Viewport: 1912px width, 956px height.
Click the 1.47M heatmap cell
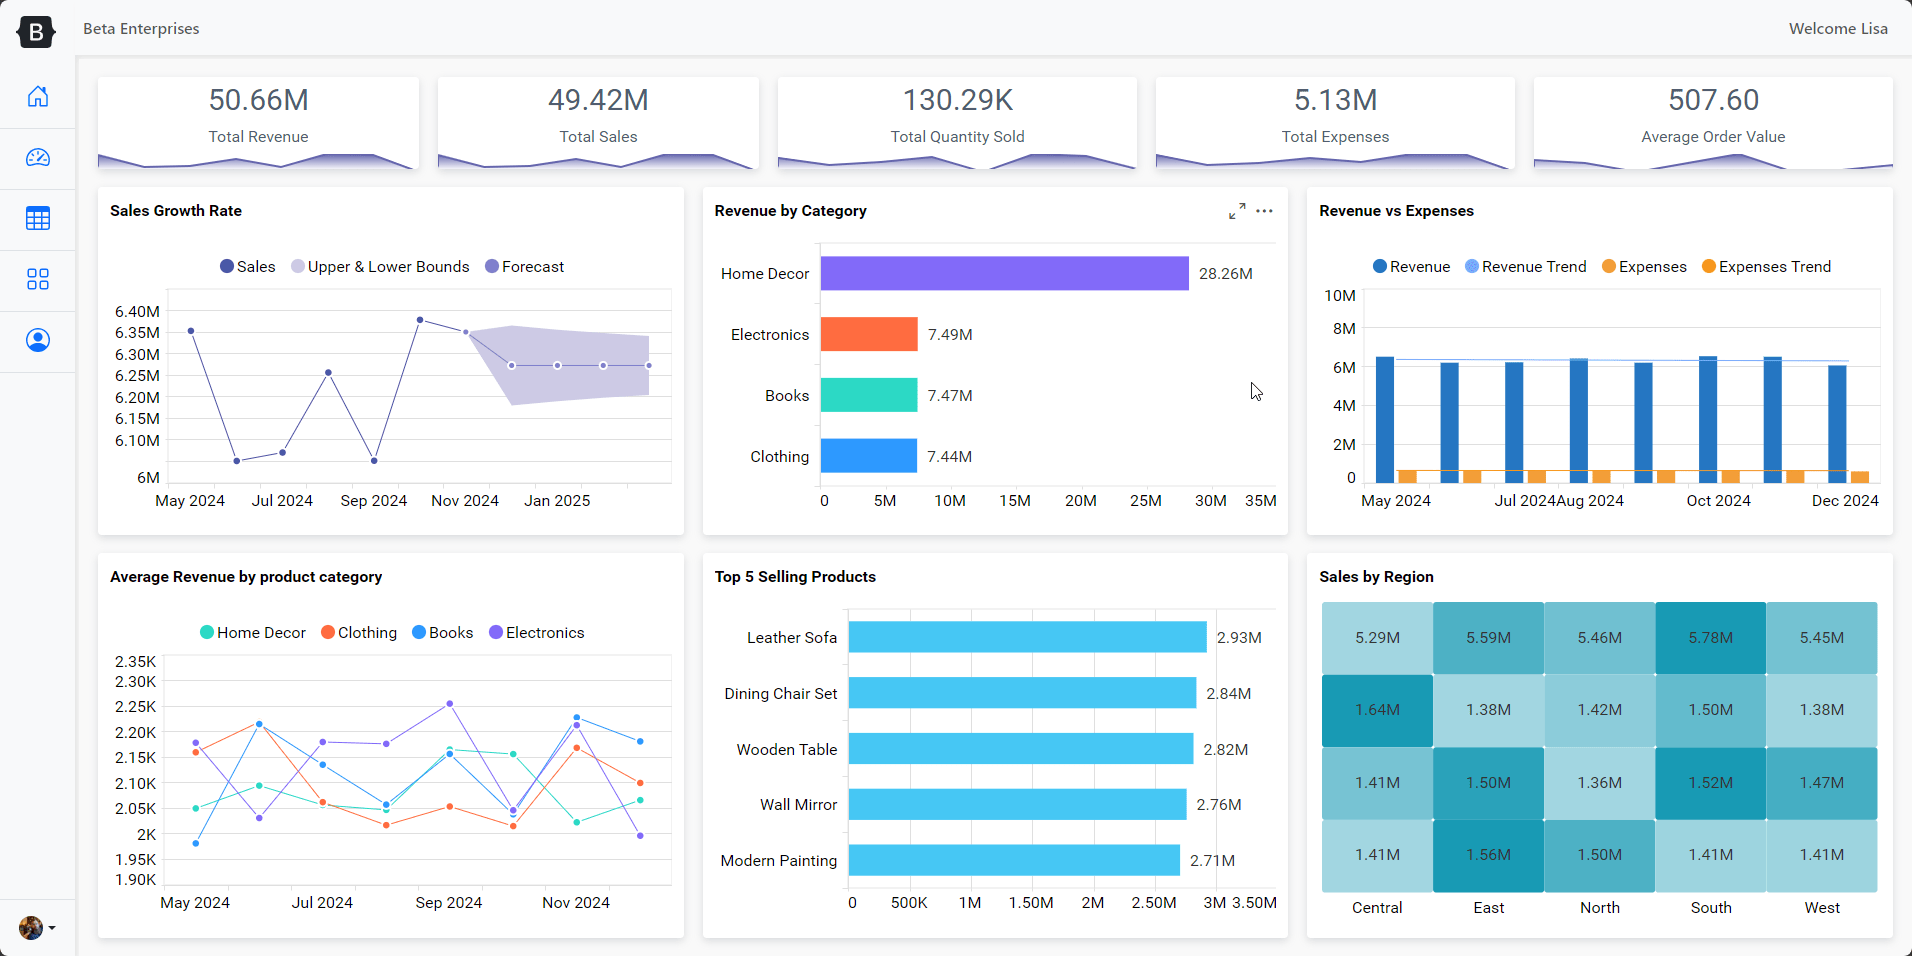[1822, 783]
